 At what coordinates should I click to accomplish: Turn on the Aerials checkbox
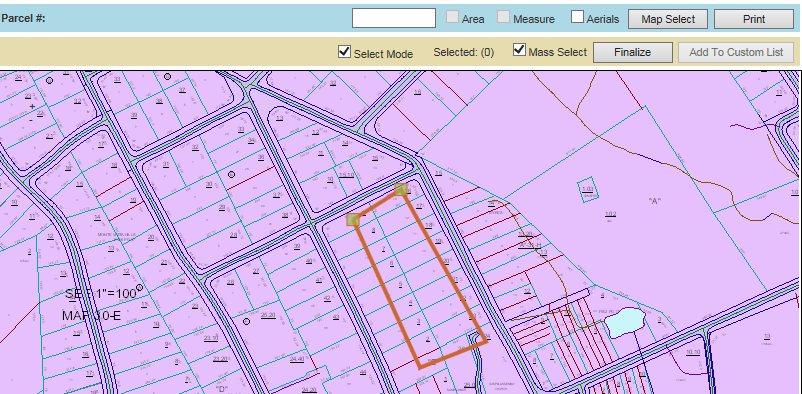(577, 17)
